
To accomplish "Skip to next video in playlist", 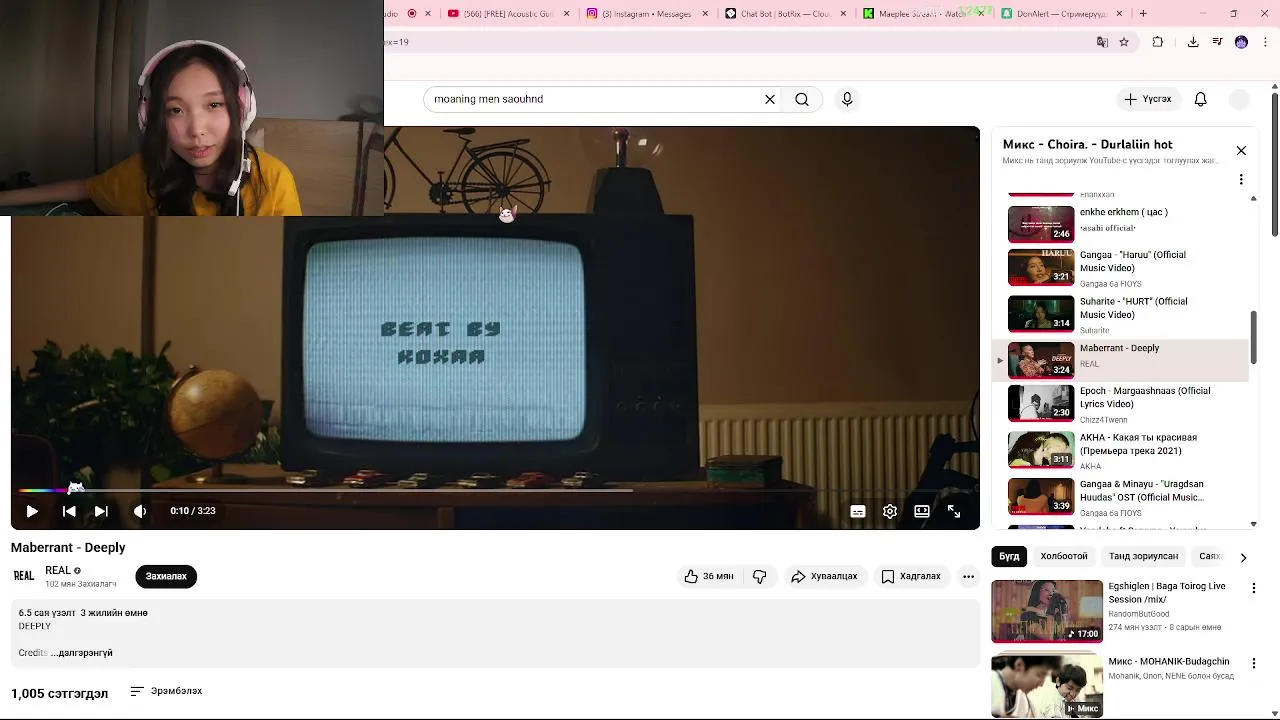I will 101,511.
